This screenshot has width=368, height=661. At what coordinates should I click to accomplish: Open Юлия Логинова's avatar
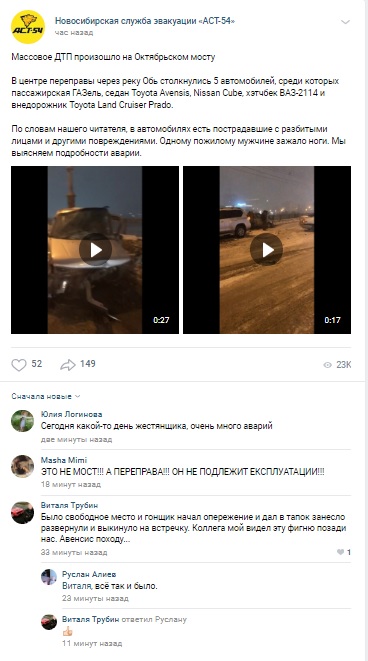click(x=22, y=421)
